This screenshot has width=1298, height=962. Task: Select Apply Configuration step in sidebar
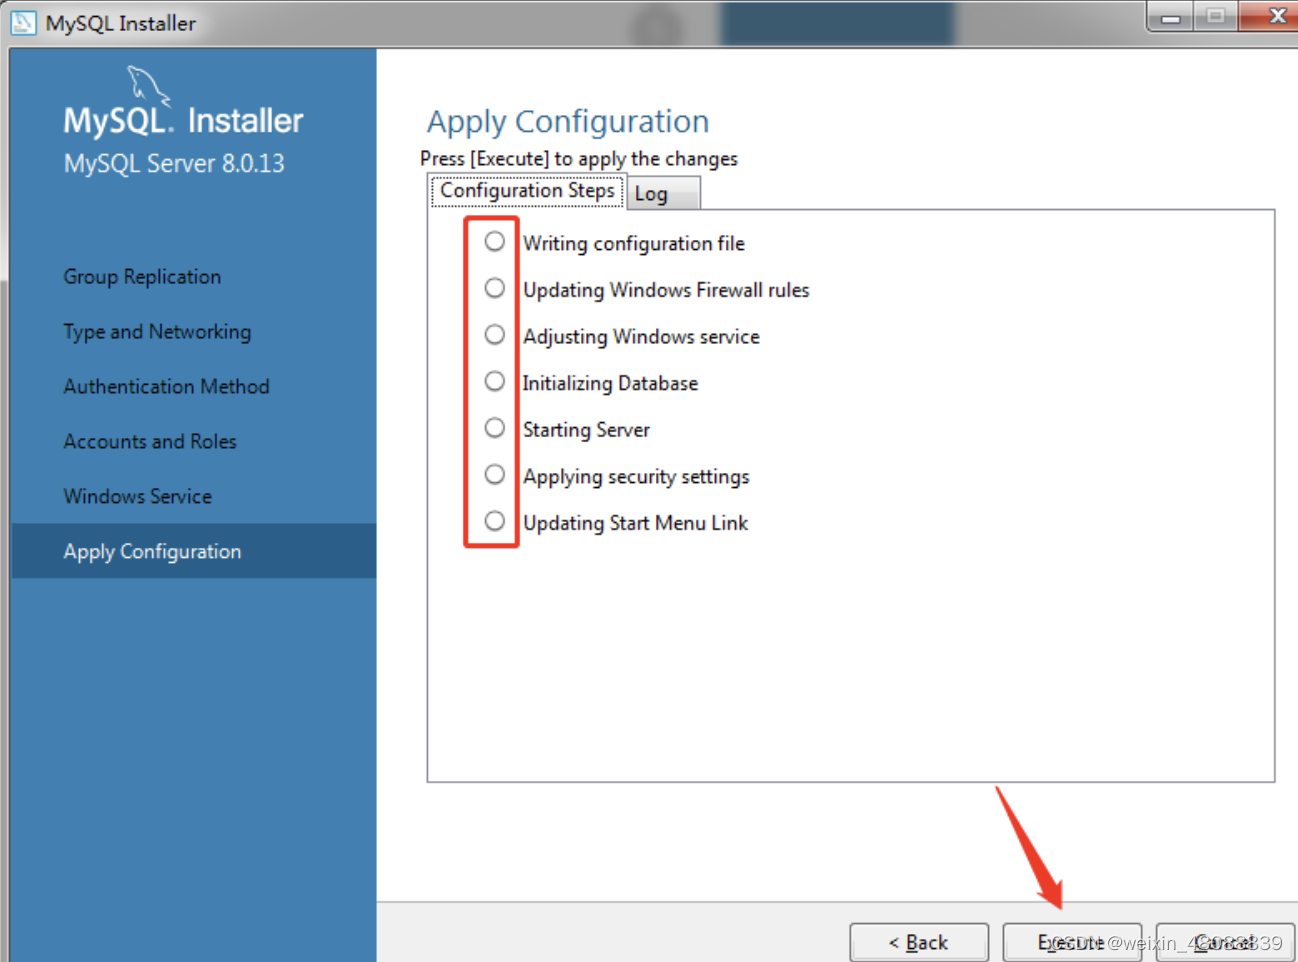point(194,551)
